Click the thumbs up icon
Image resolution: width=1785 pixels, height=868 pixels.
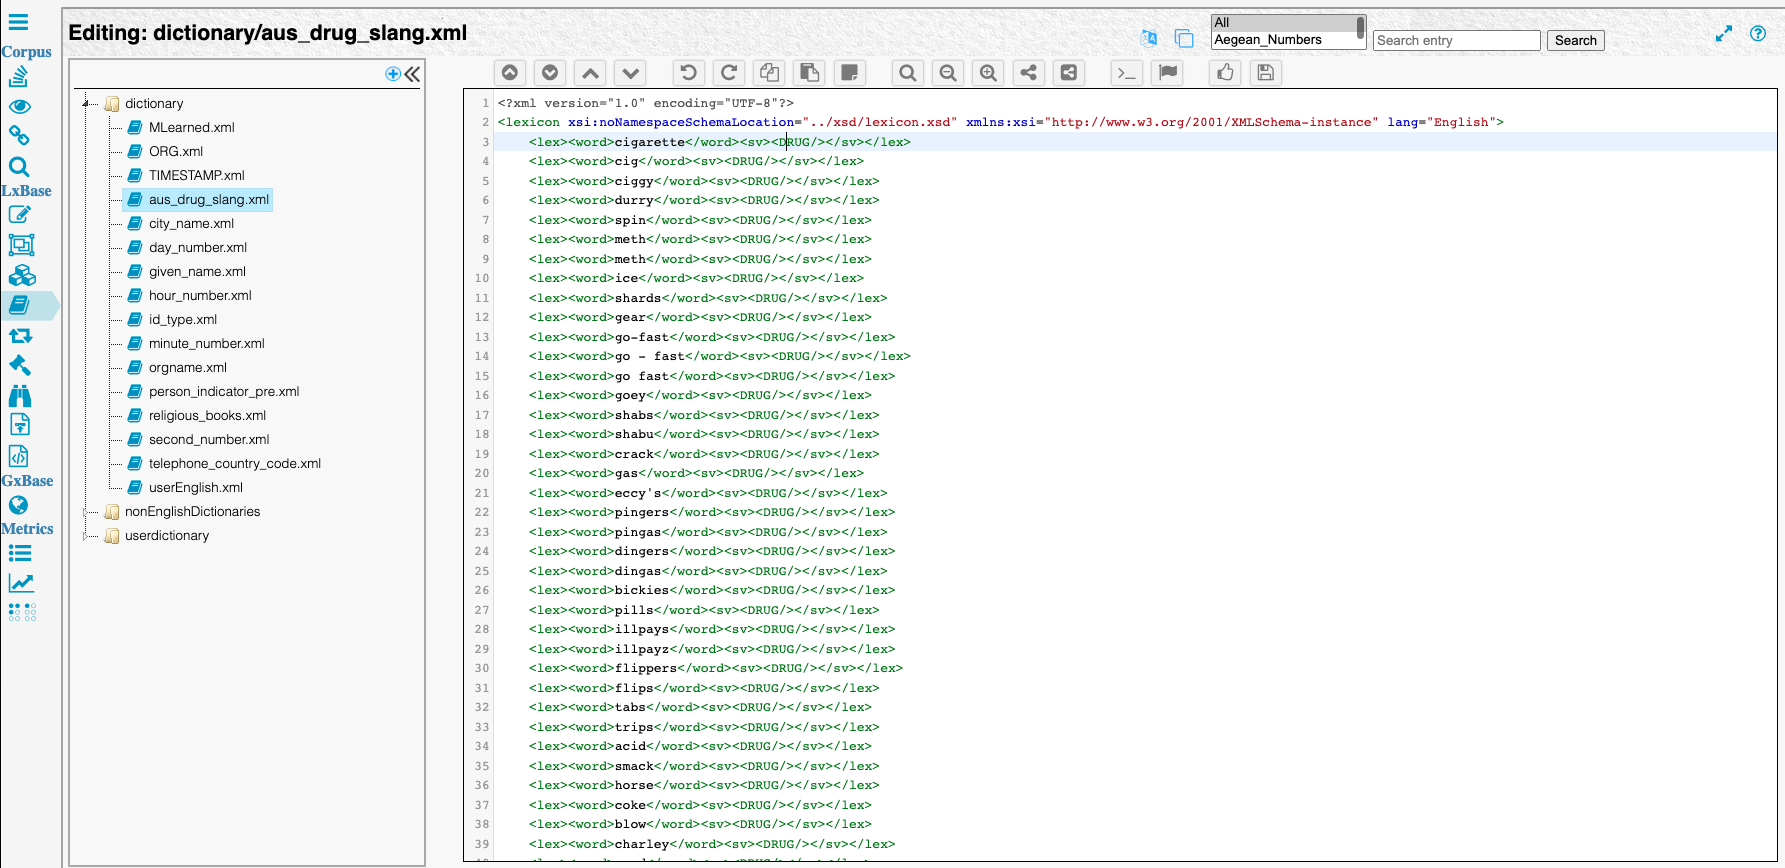[1225, 72]
